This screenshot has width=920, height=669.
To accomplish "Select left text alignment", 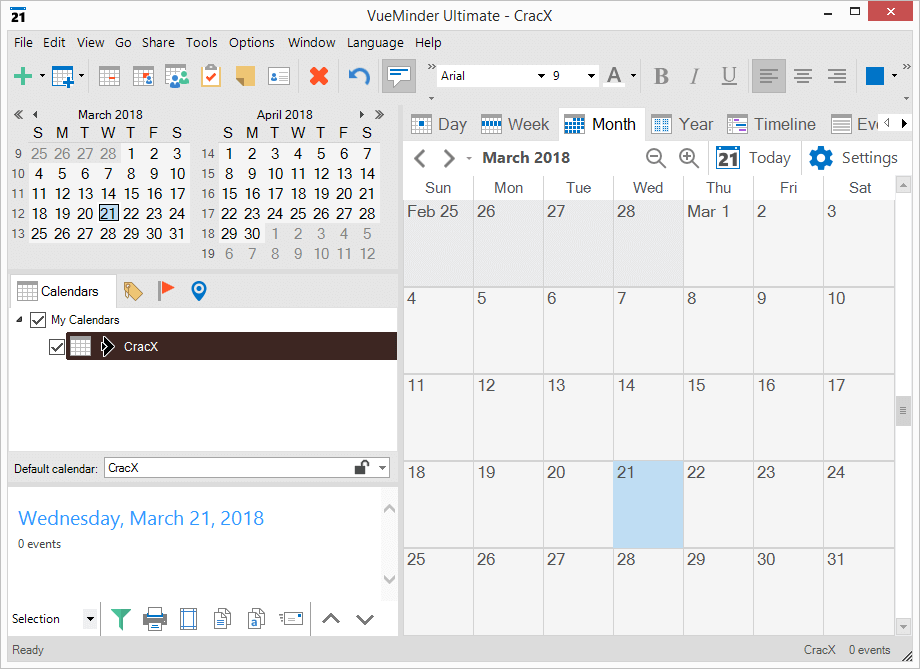I will [769, 76].
